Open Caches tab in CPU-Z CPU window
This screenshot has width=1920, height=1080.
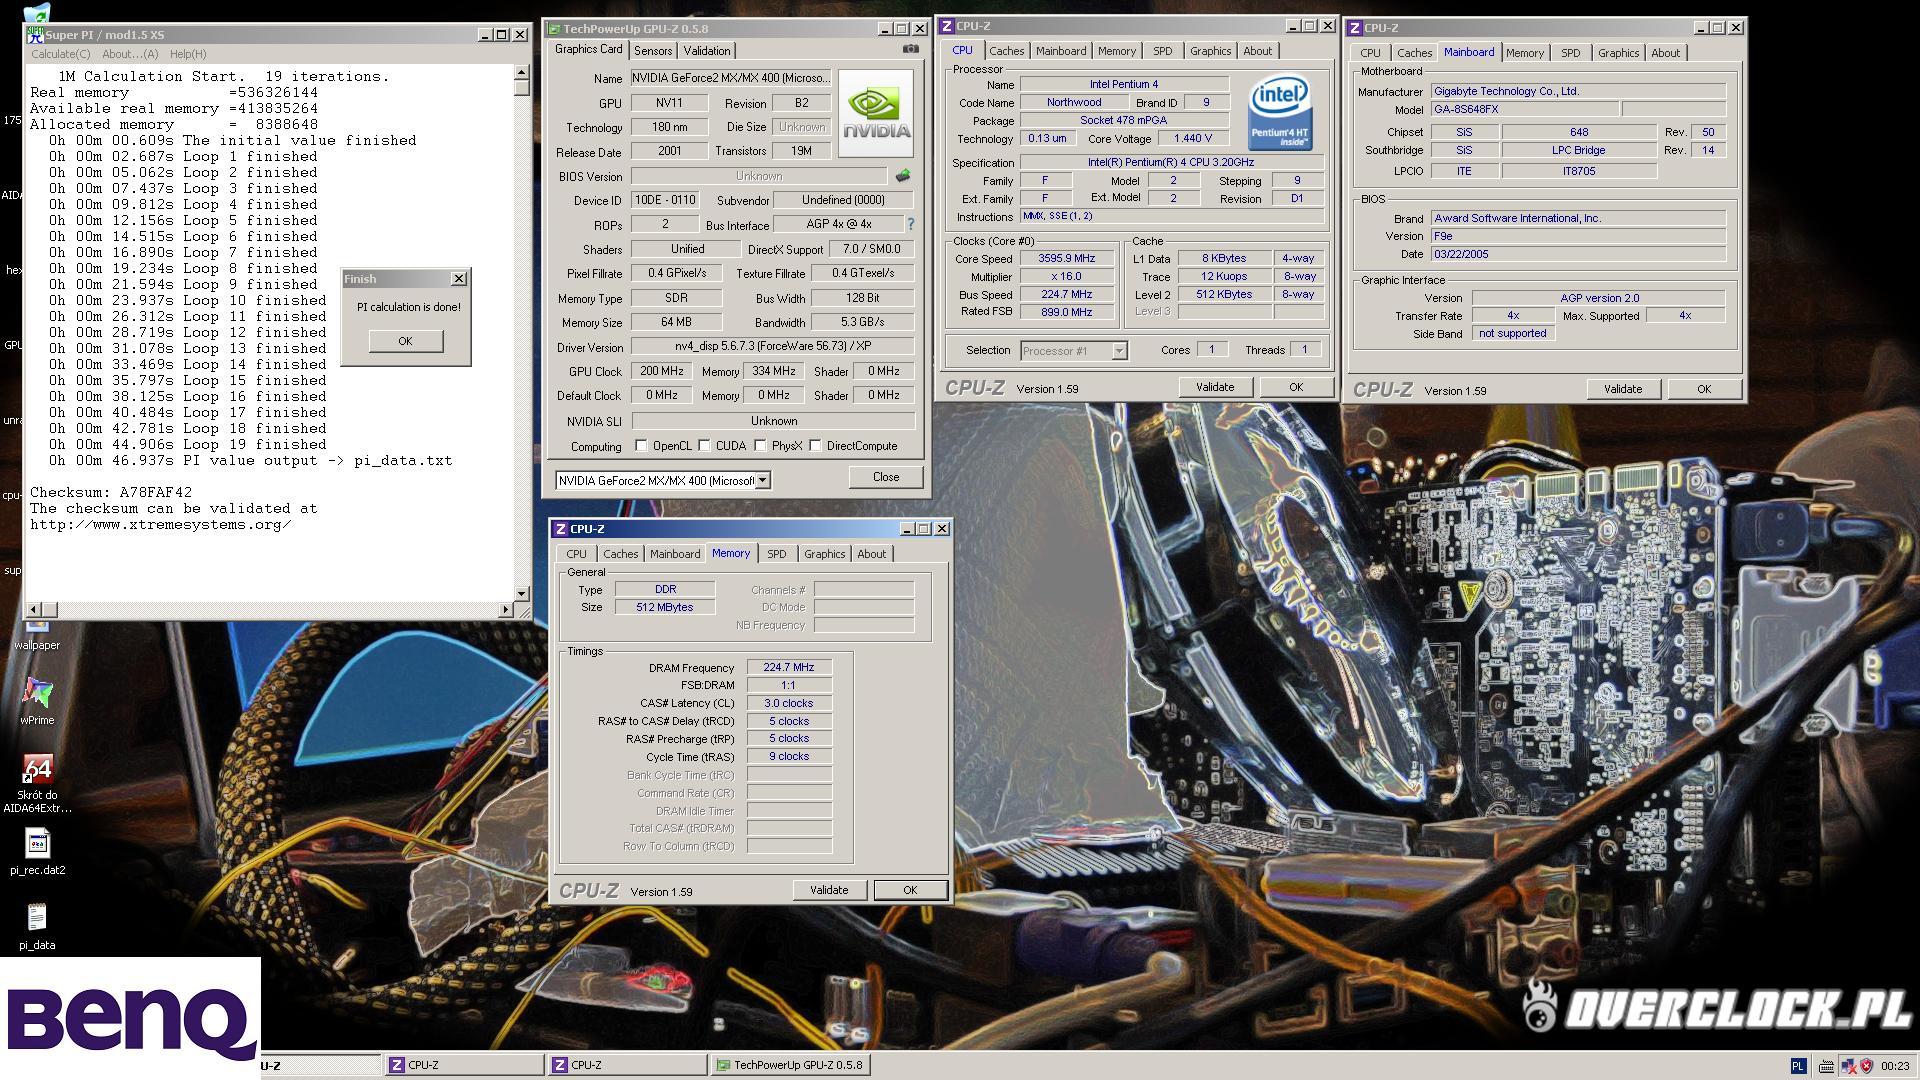tap(1006, 51)
